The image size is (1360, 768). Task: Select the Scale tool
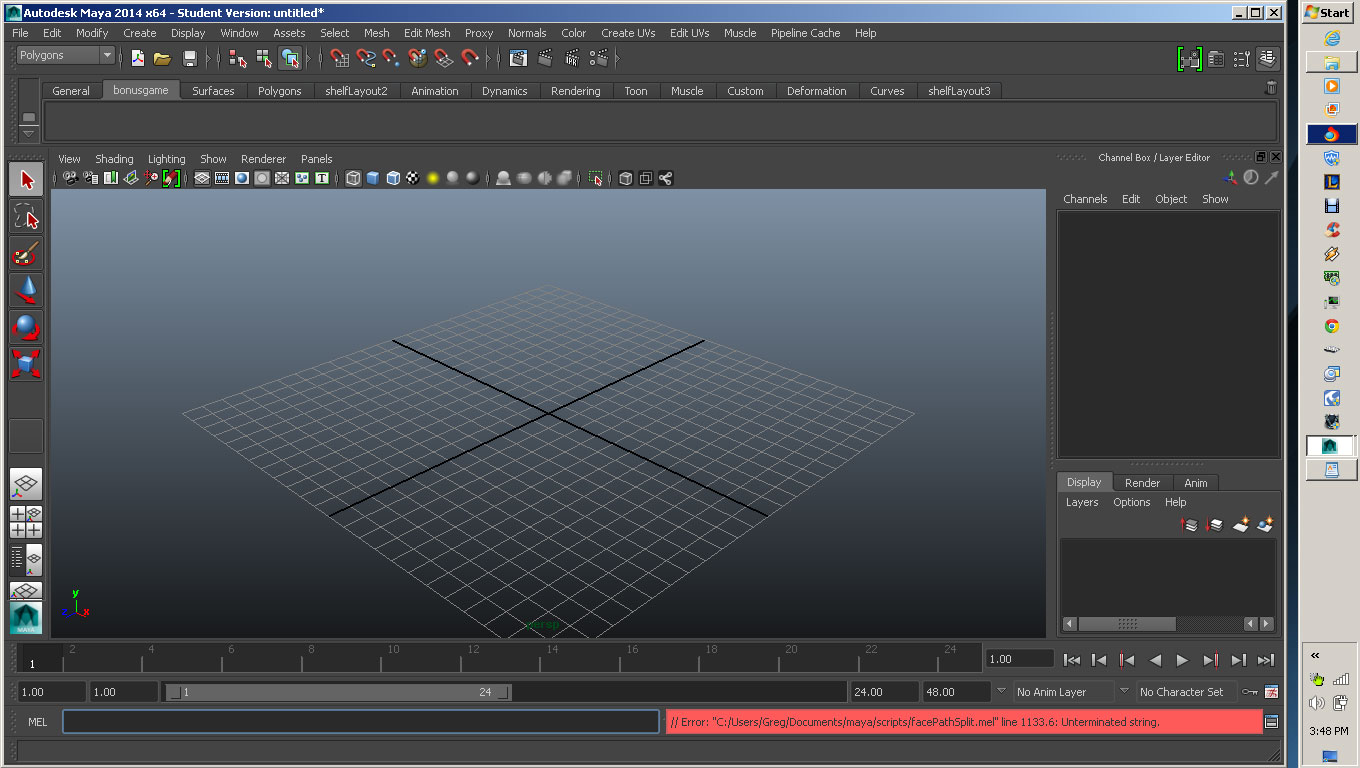point(25,362)
